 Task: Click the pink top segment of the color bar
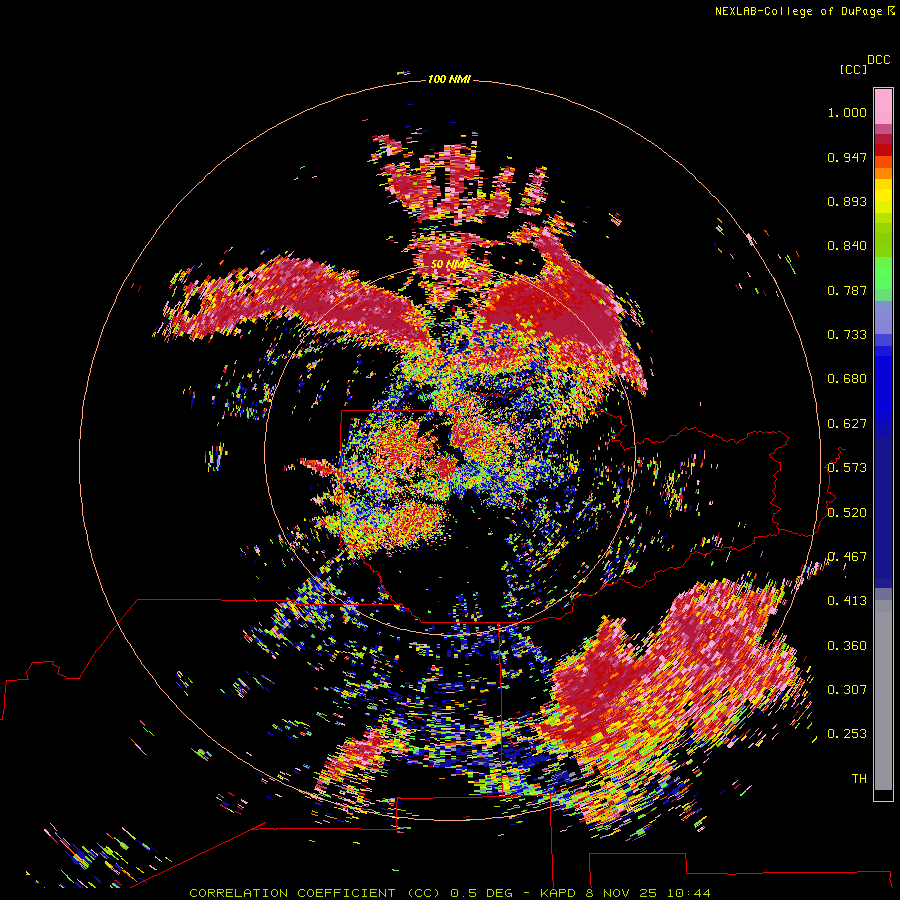[x=883, y=107]
